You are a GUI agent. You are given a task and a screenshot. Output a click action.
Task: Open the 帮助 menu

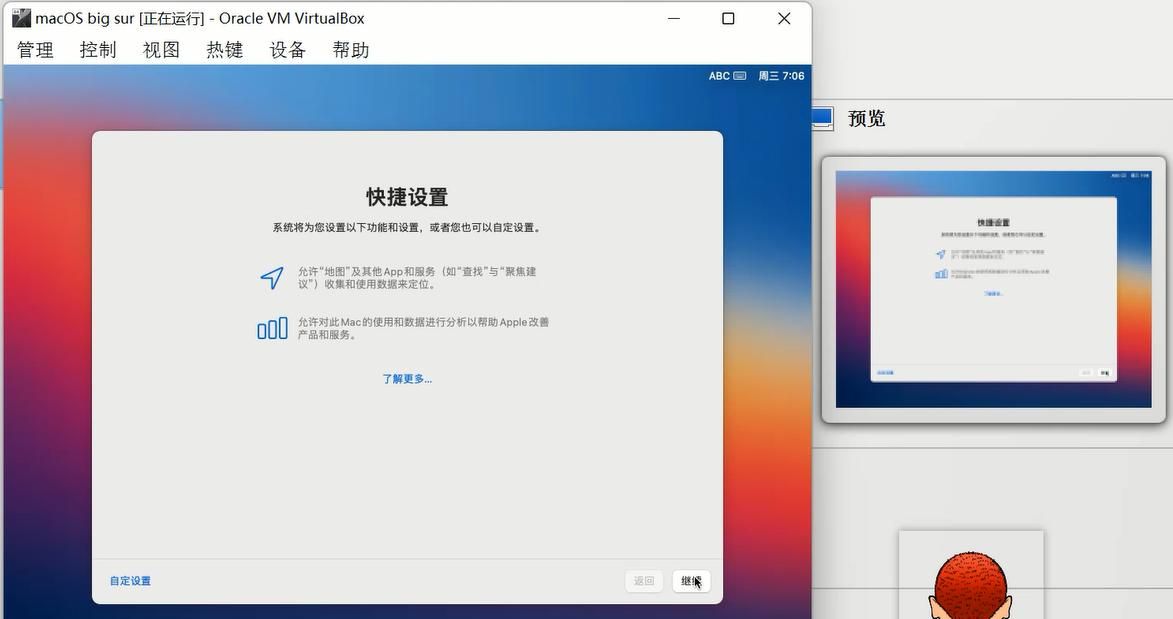pos(350,50)
